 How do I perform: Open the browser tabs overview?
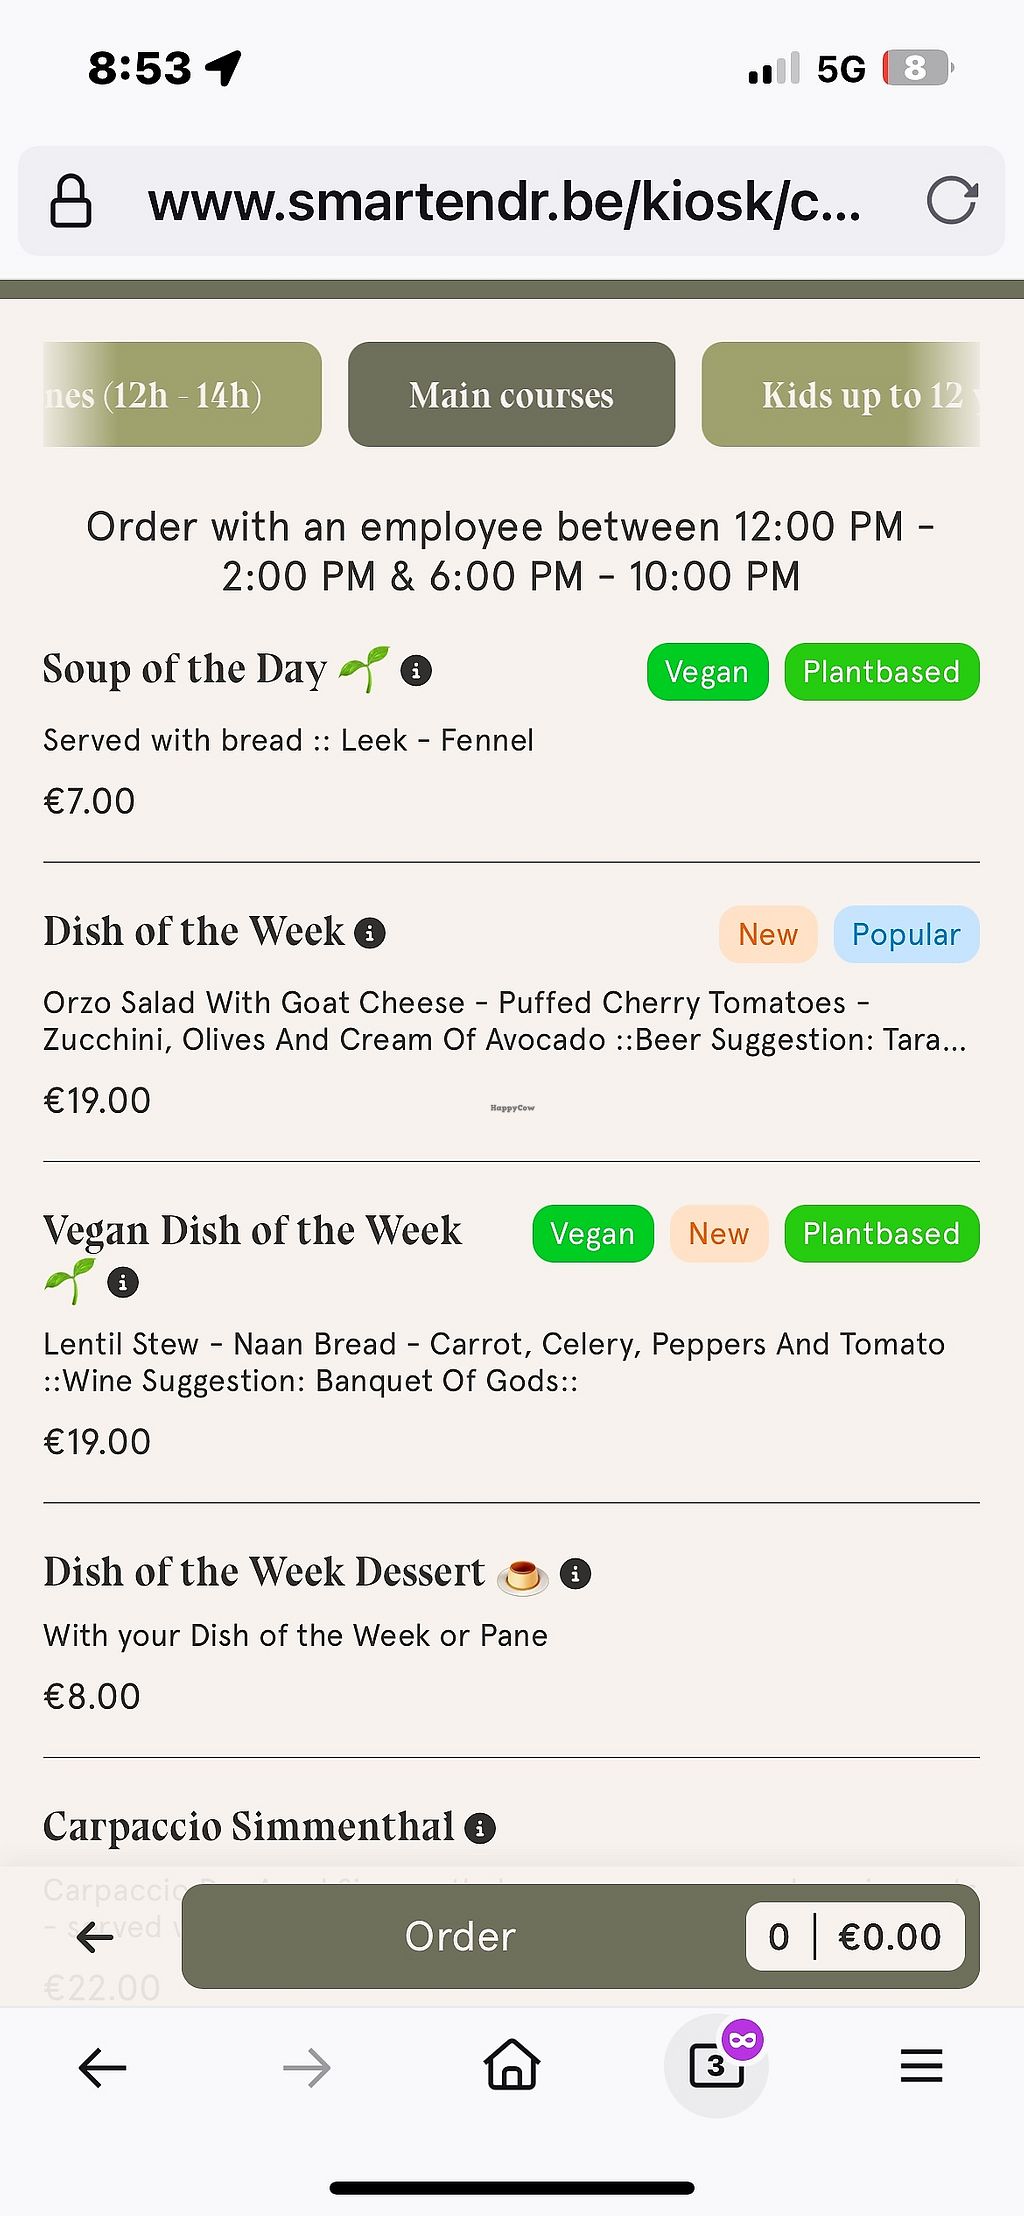716,2066
